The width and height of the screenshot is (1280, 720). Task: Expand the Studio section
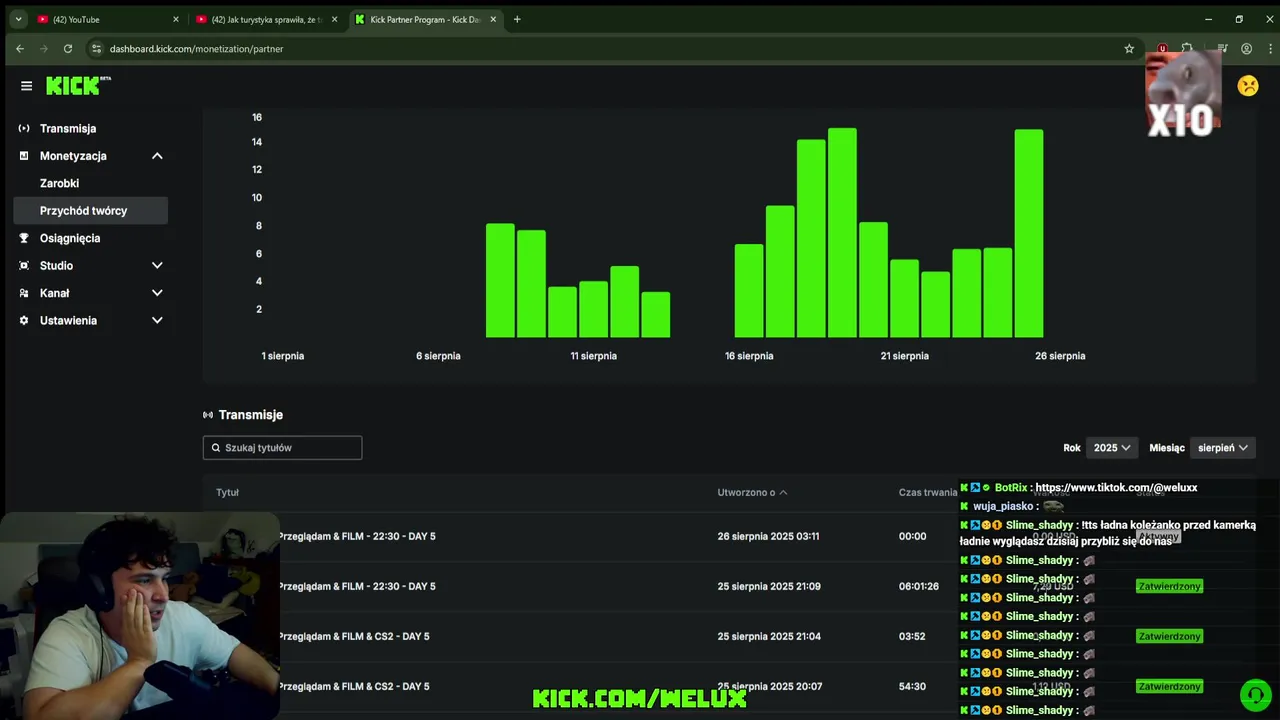coord(157,266)
